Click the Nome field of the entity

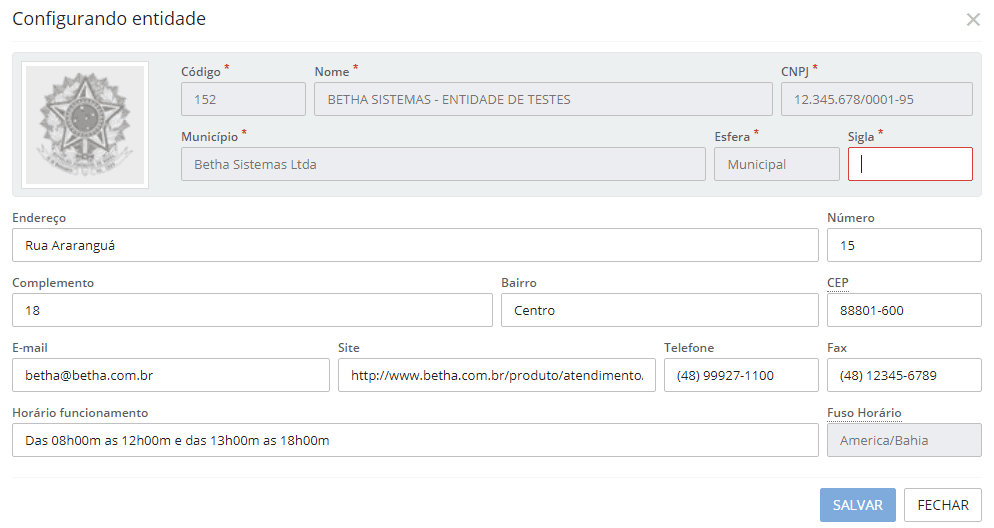(x=543, y=99)
